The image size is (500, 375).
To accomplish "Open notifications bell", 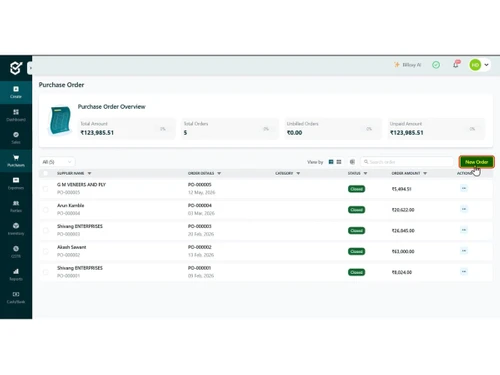I will coord(456,64).
